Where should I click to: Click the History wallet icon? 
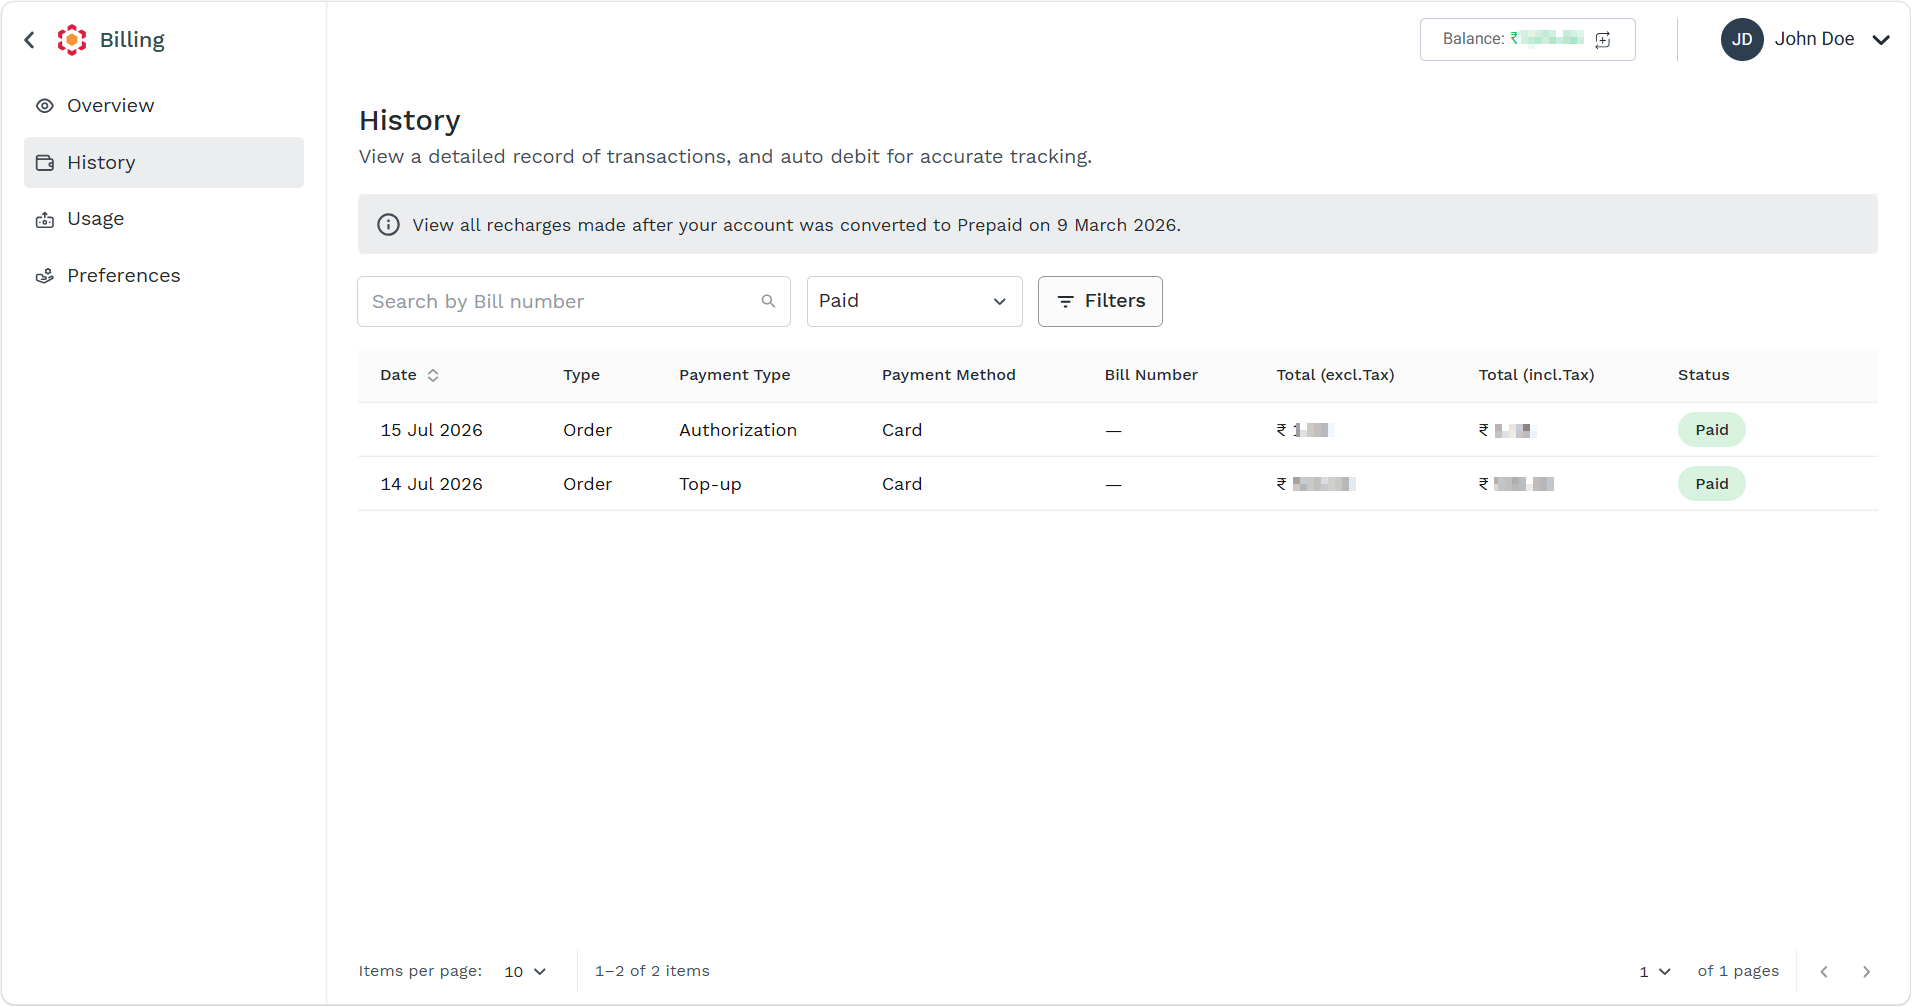point(45,163)
